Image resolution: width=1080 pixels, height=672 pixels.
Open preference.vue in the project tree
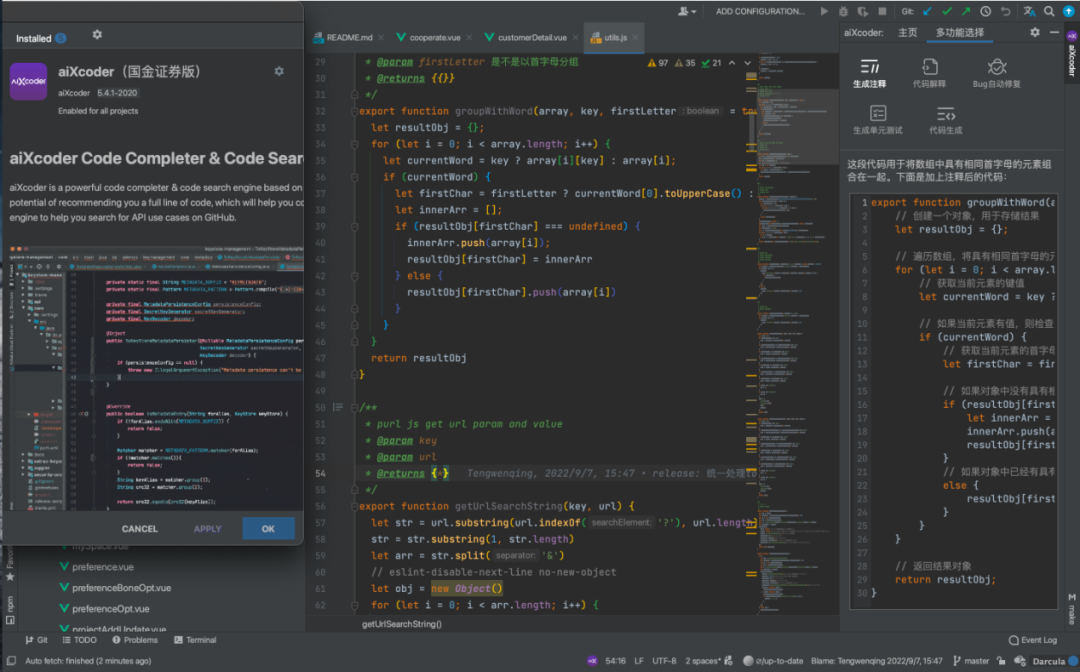tap(96, 567)
